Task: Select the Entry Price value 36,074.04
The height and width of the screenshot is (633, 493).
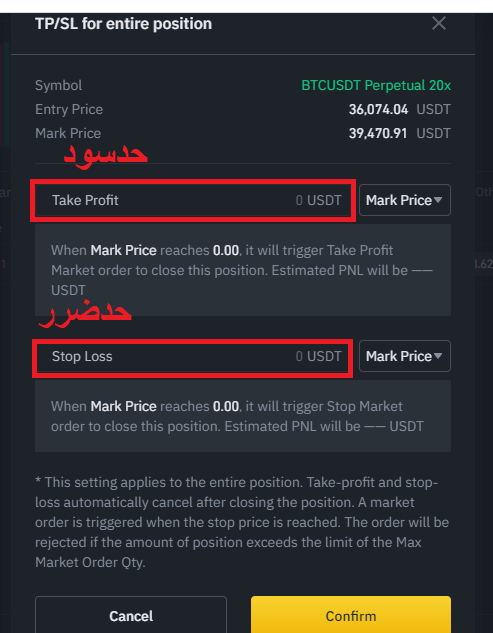Action: [378, 109]
